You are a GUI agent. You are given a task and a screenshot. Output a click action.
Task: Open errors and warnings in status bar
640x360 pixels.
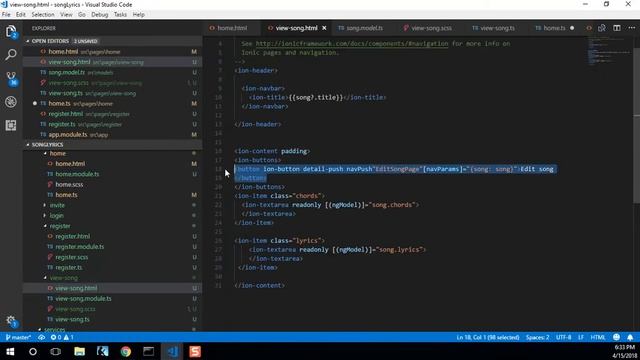pos(62,338)
